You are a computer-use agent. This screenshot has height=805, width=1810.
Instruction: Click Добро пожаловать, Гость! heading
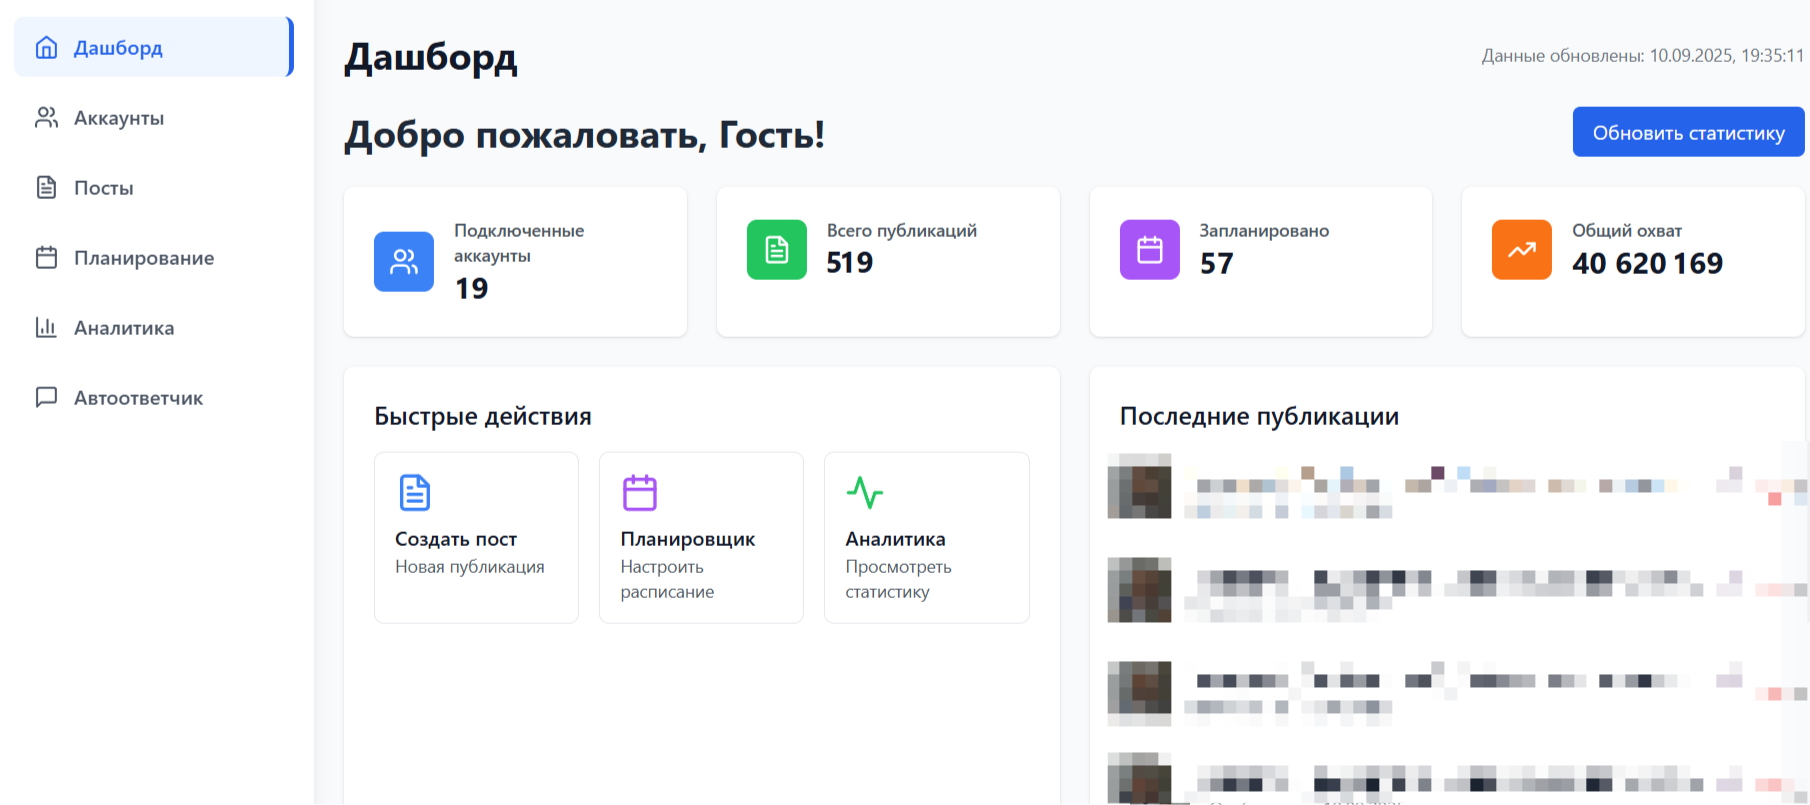[x=585, y=134]
